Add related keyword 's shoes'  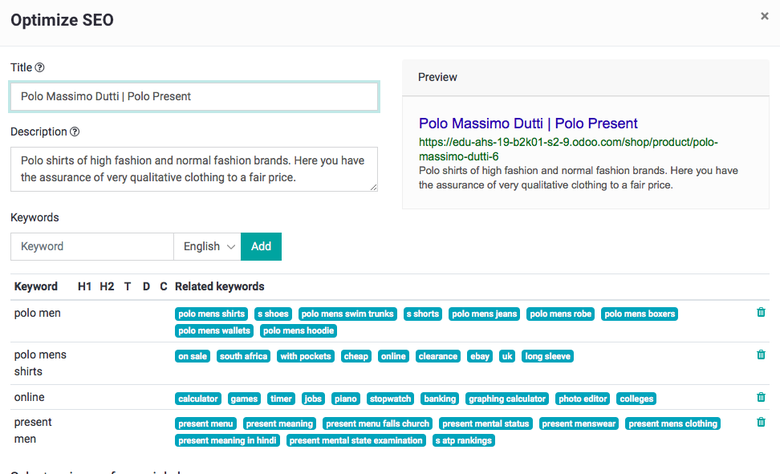273,314
